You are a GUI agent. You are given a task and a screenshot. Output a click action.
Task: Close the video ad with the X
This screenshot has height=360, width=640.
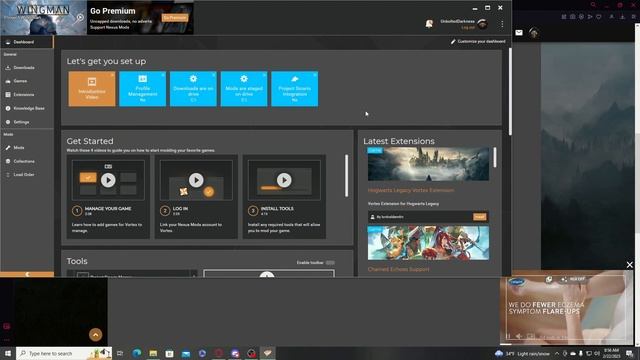pyautogui.click(x=630, y=265)
